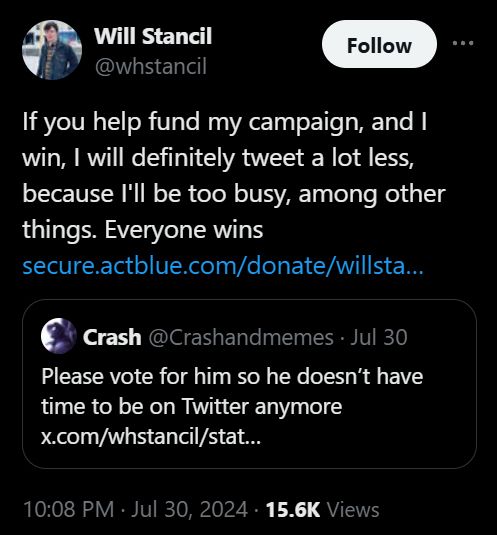Click the word Views in footer
This screenshot has width=497, height=535.
point(353,510)
